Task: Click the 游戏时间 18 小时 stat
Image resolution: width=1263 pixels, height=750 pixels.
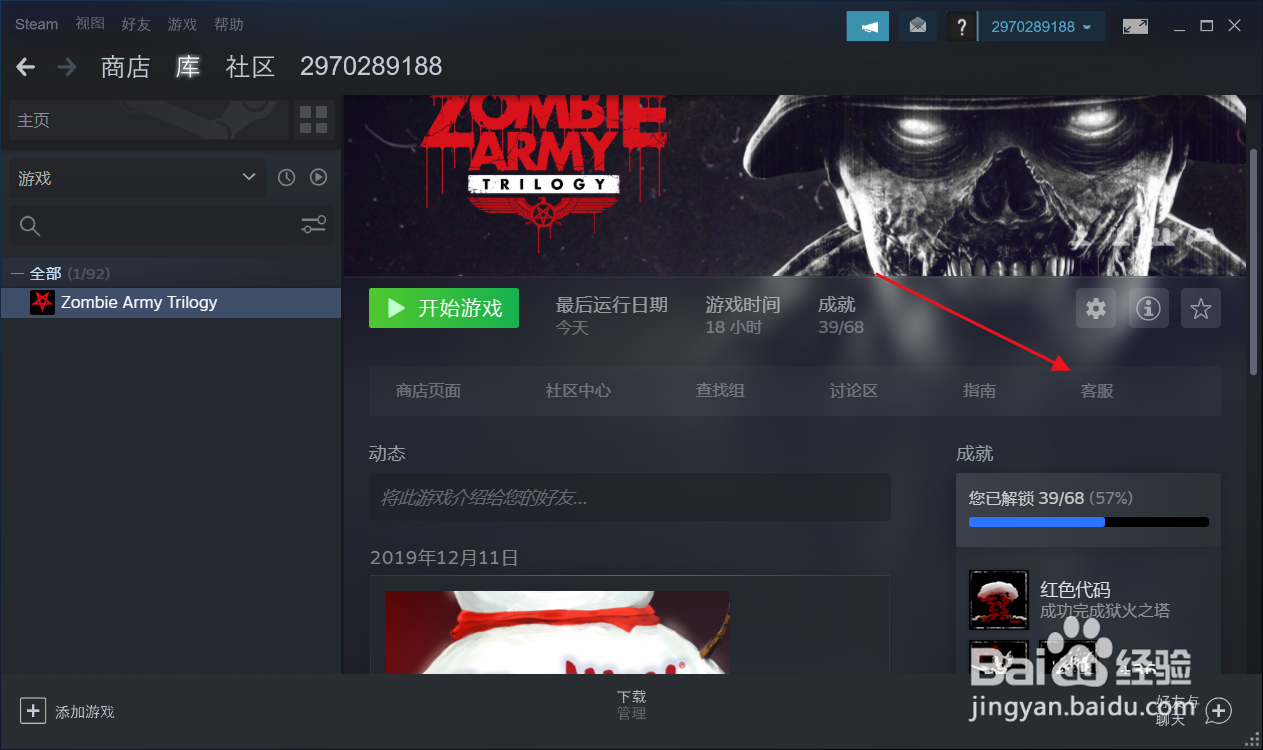Action: coord(743,315)
